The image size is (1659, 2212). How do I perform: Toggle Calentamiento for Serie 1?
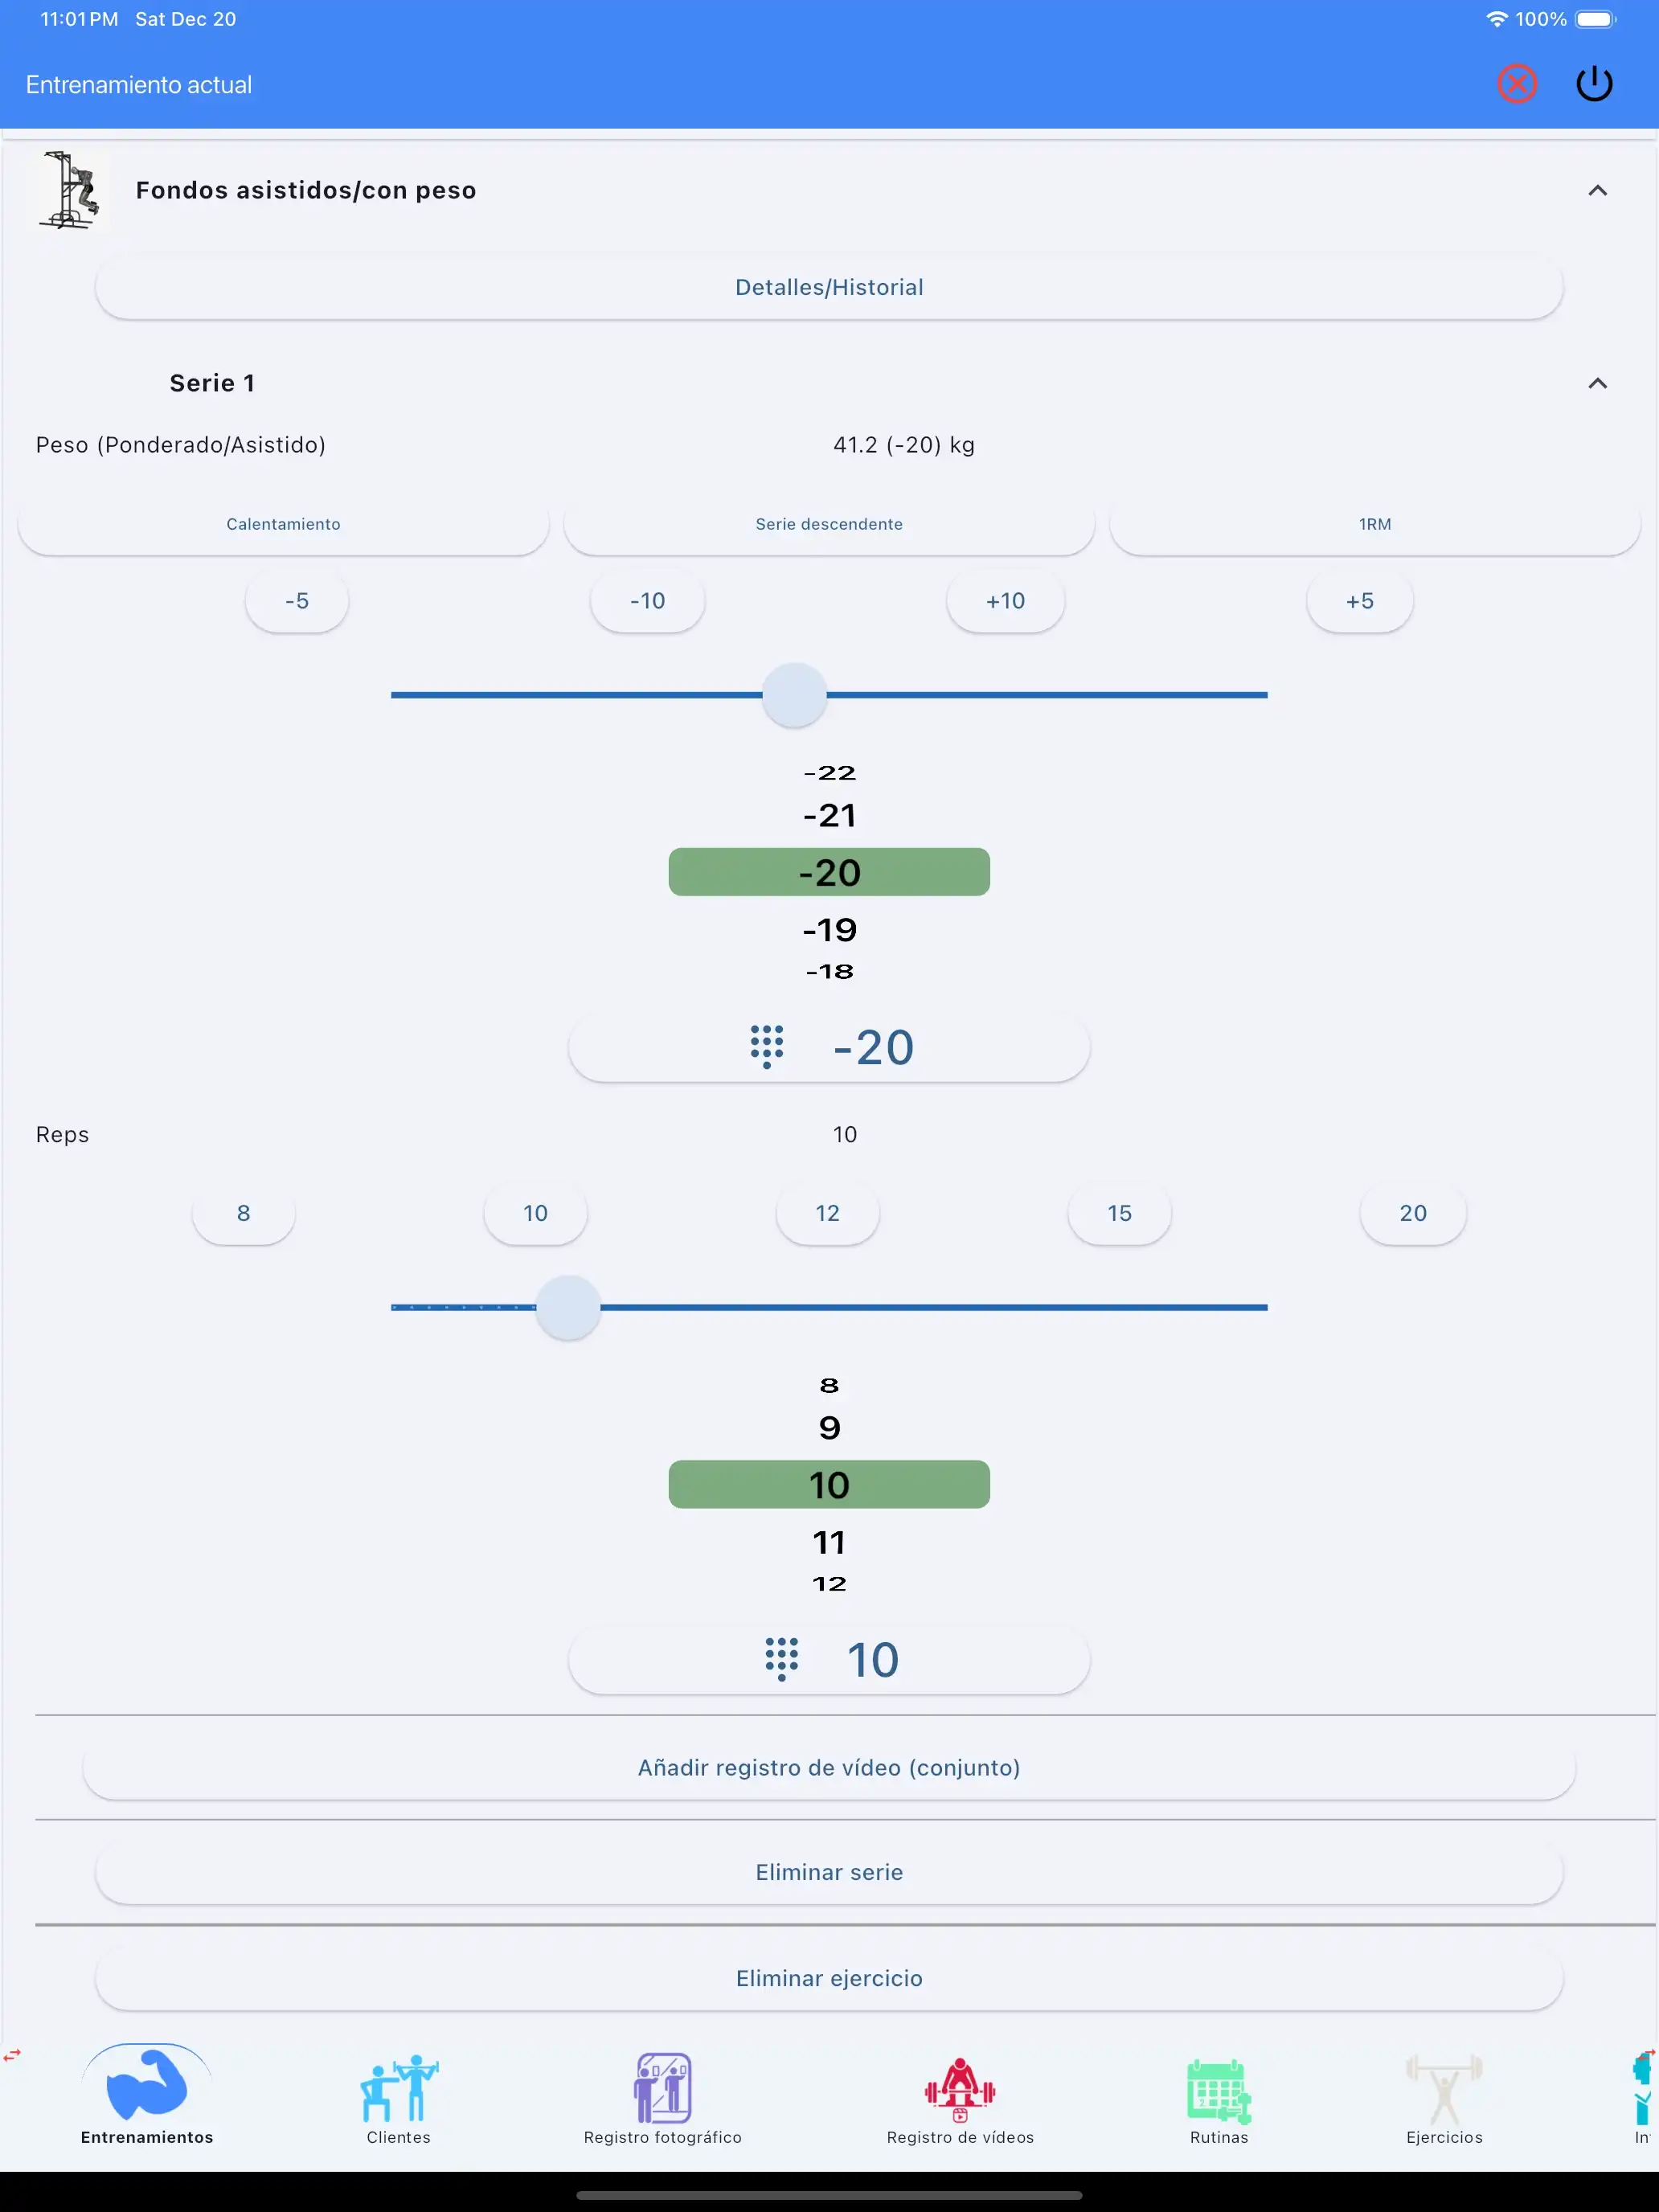pyautogui.click(x=283, y=524)
